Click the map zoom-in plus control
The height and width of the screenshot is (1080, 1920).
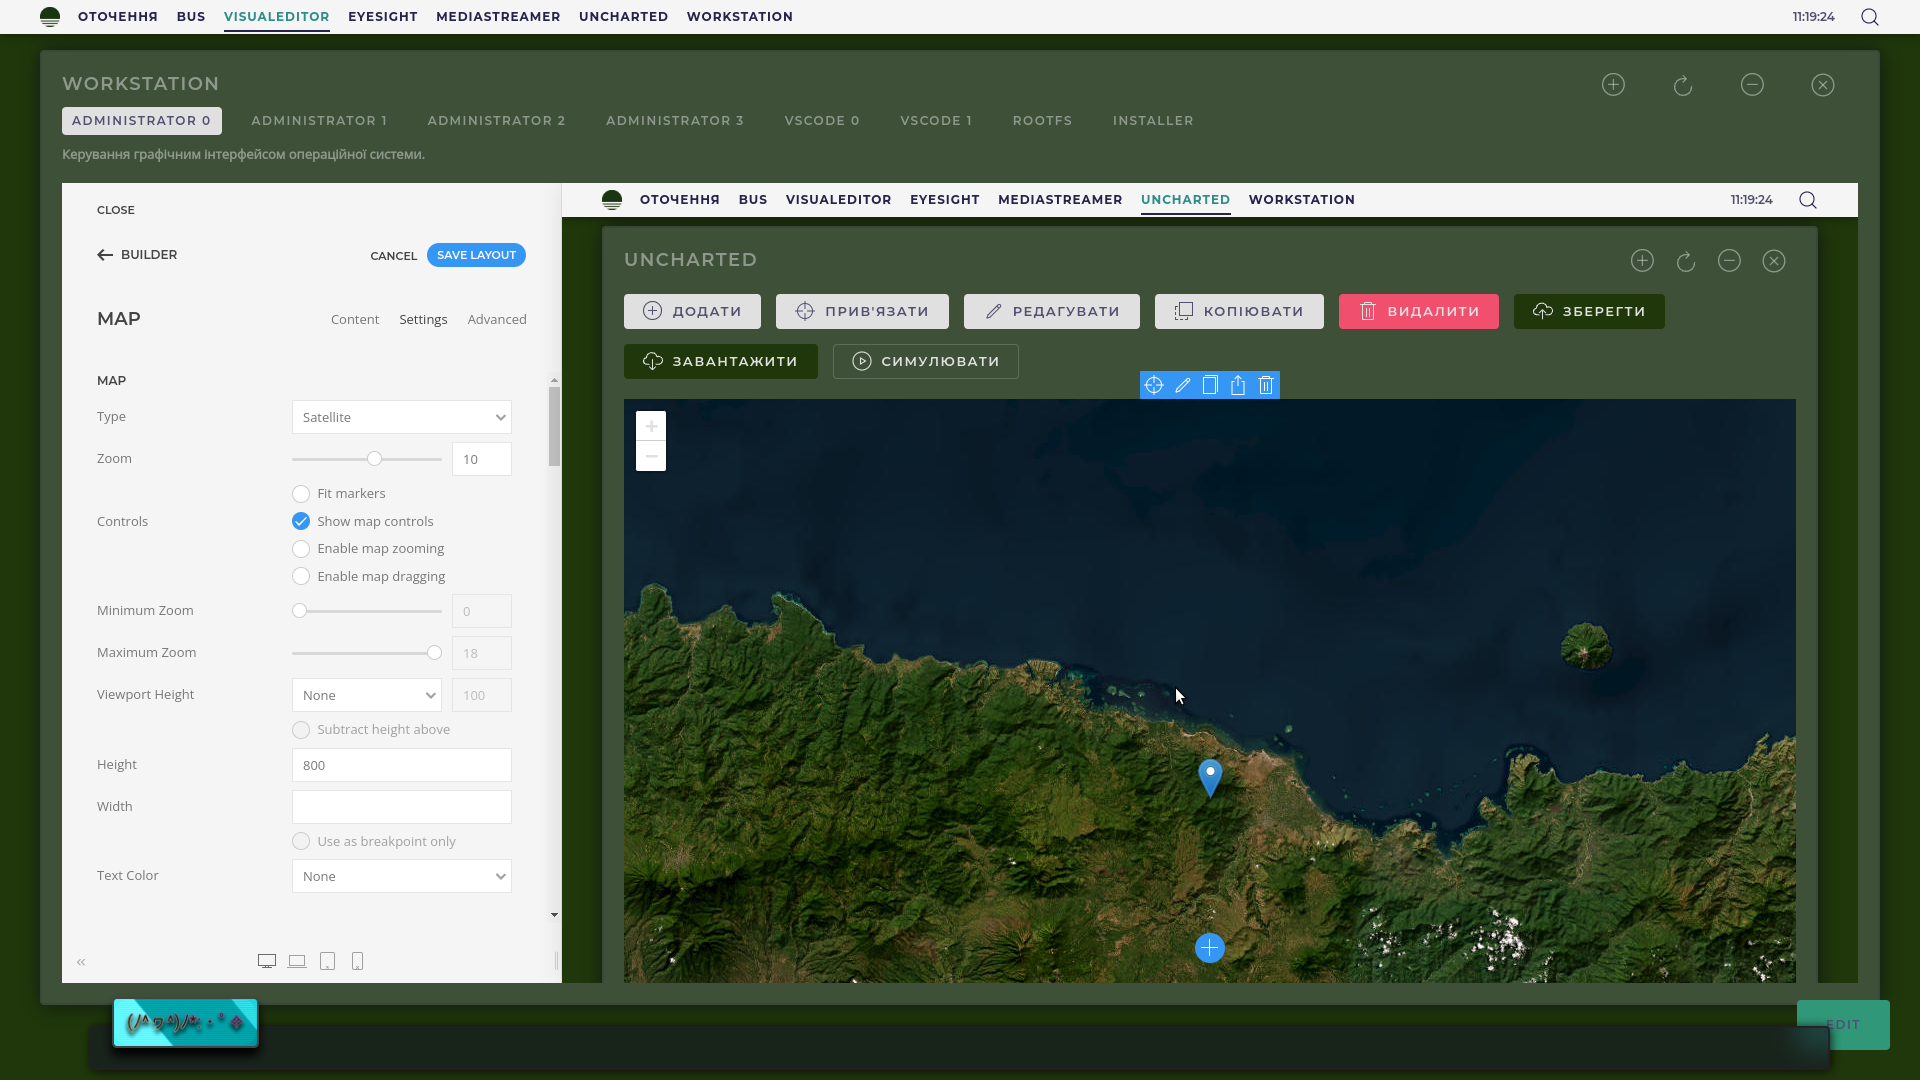pyautogui.click(x=651, y=426)
